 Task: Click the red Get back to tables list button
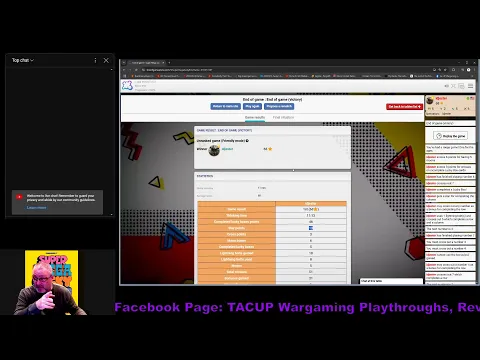405,107
